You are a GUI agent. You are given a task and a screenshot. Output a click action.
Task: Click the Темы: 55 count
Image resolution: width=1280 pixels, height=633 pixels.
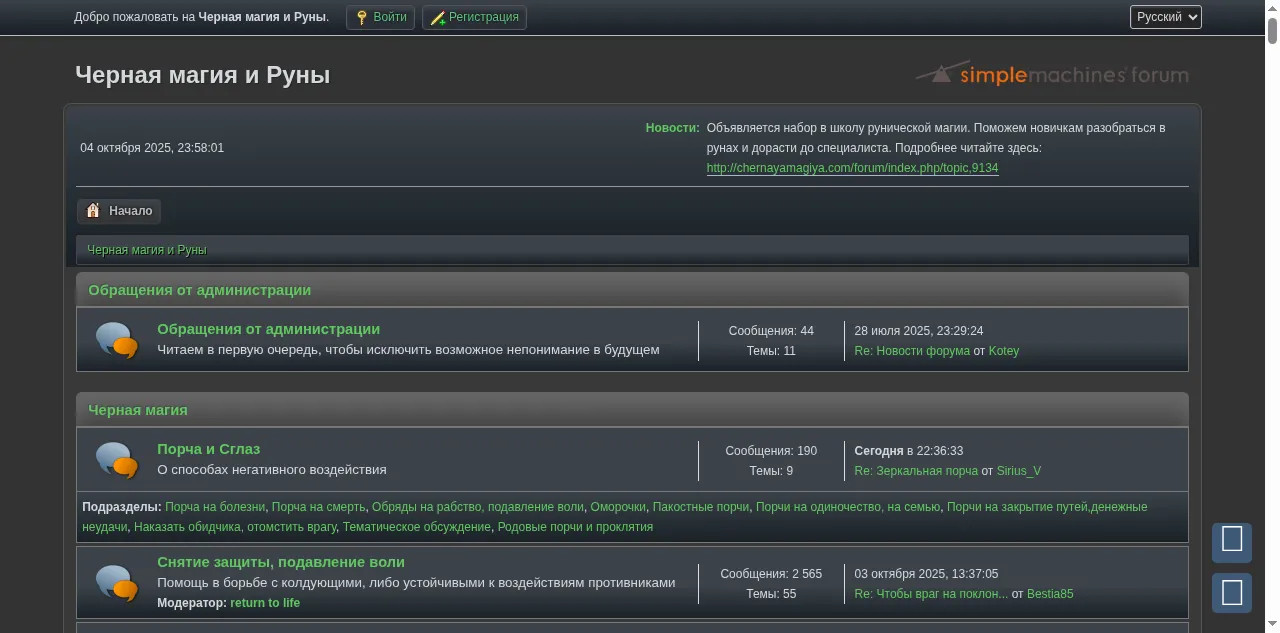point(771,594)
